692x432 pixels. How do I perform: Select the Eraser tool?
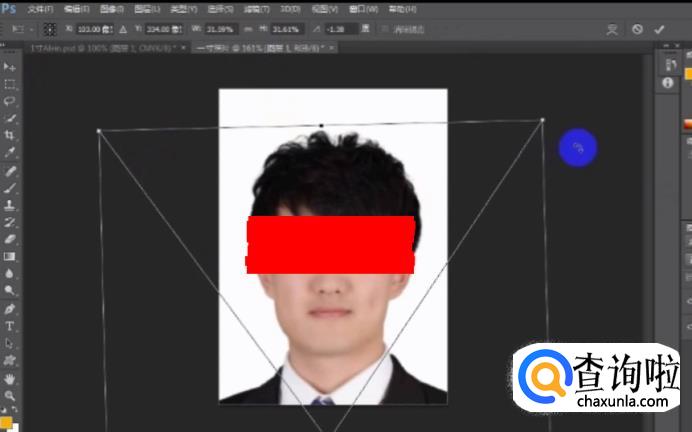[x=10, y=239]
